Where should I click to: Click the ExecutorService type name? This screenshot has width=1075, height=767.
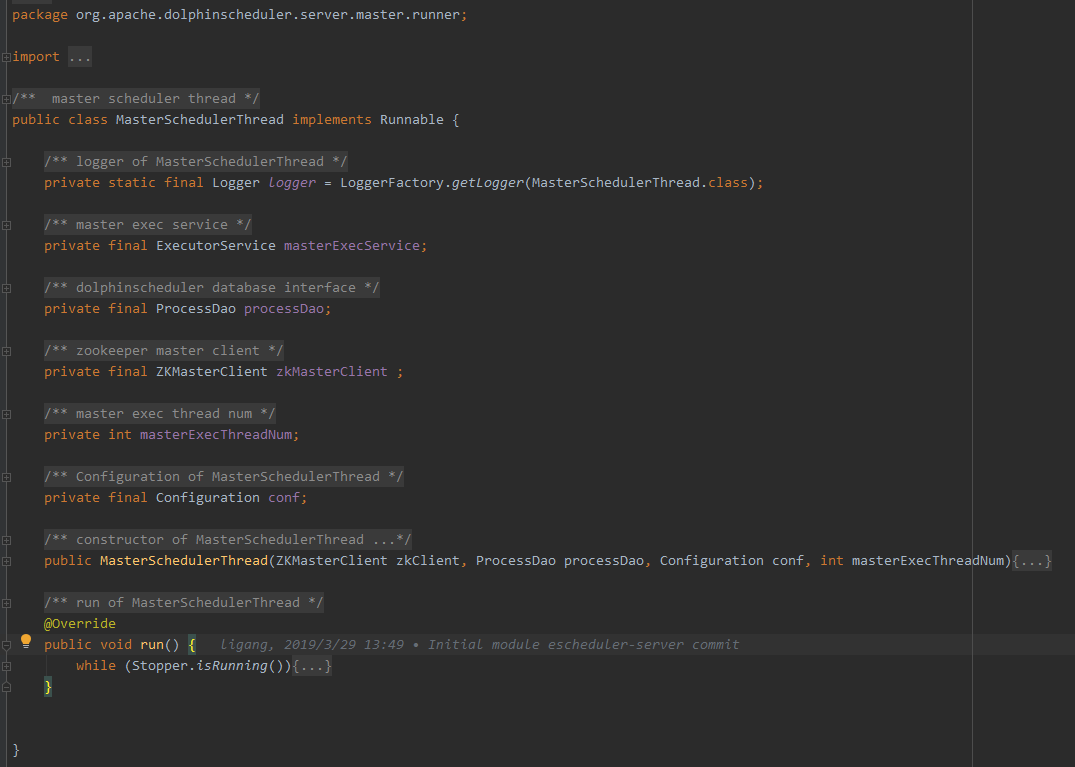pyautogui.click(x=215, y=245)
